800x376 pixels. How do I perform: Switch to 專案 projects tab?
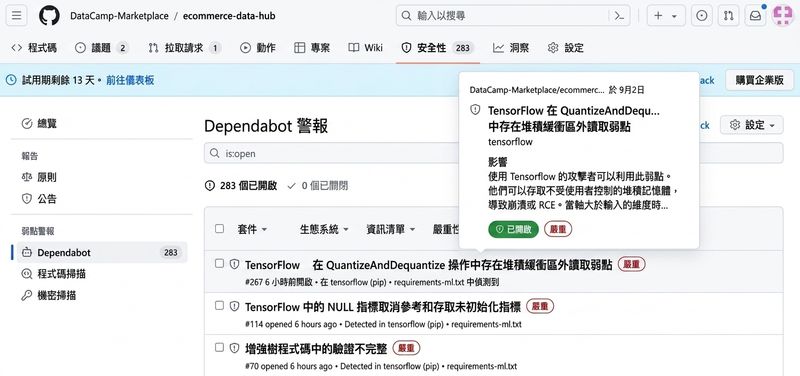[312, 48]
